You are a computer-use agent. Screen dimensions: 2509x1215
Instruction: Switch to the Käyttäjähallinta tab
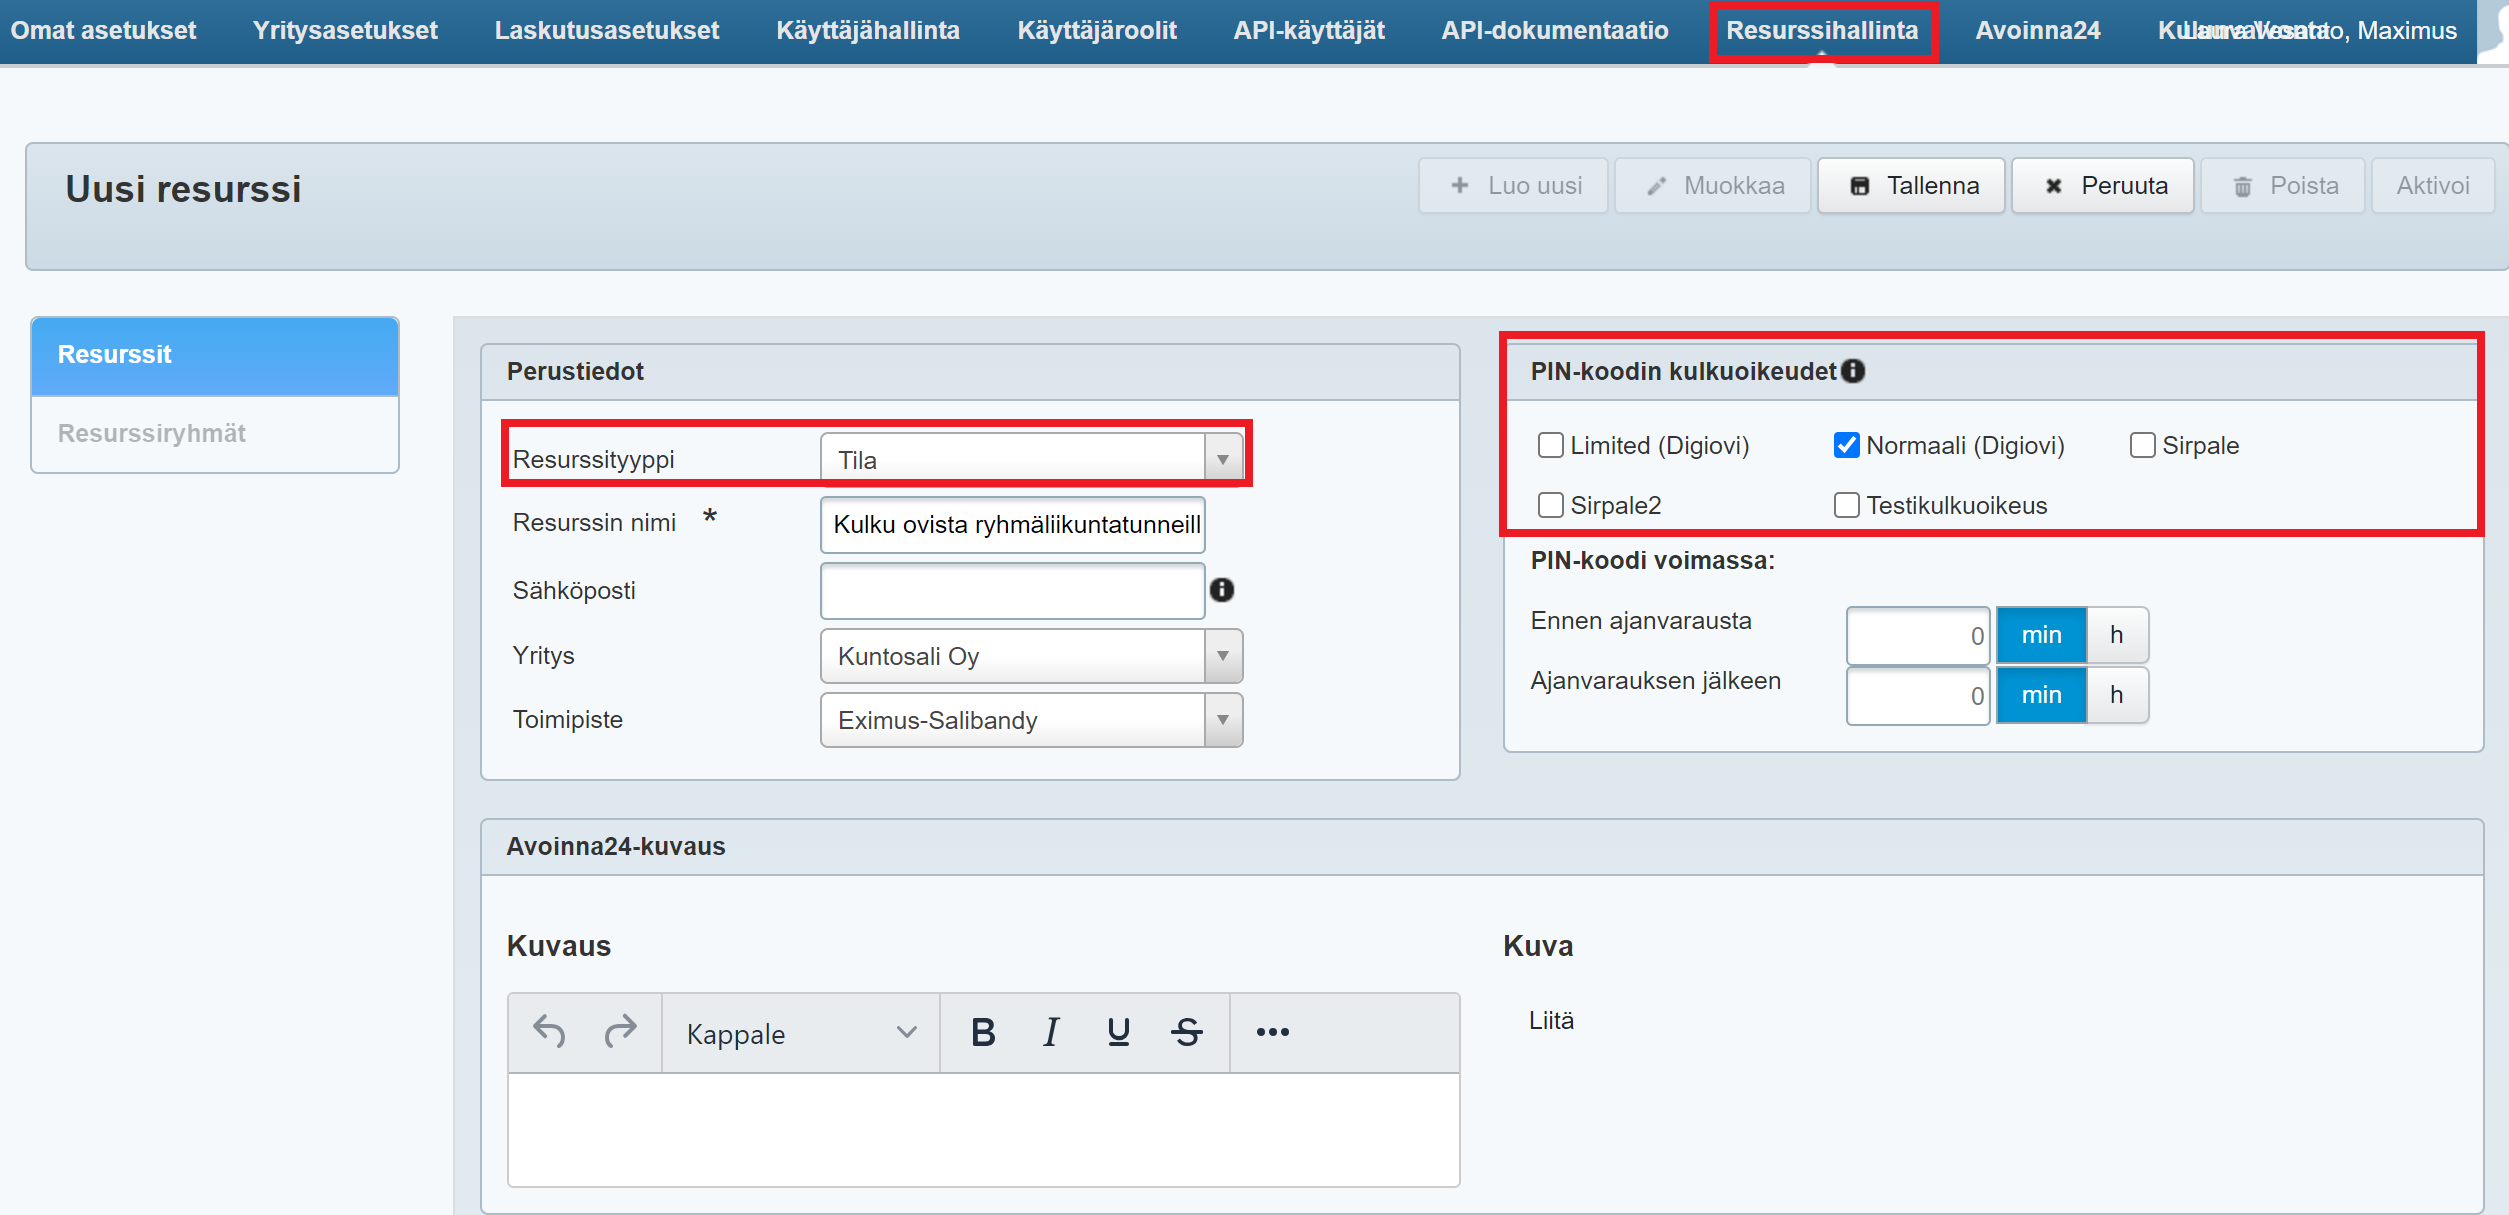point(867,31)
